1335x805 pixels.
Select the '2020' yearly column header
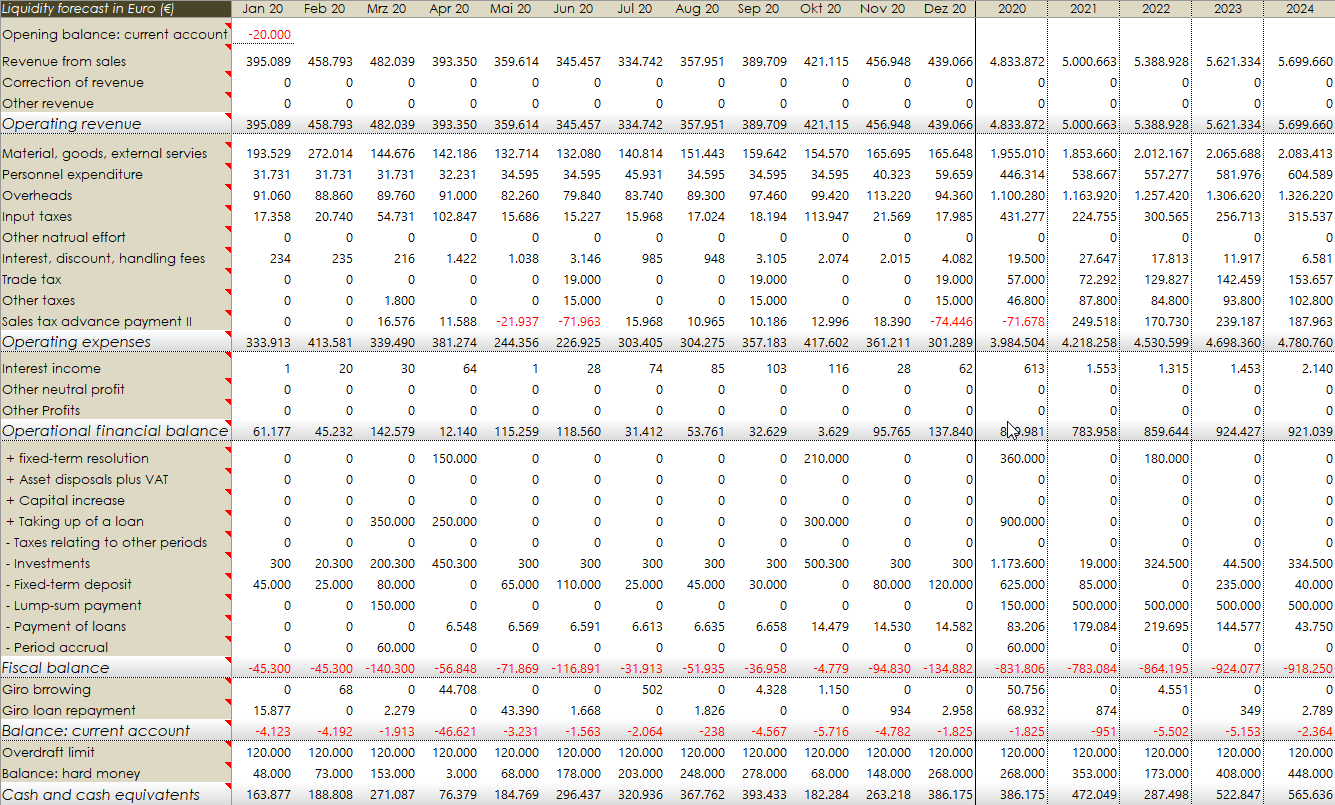(1012, 9)
